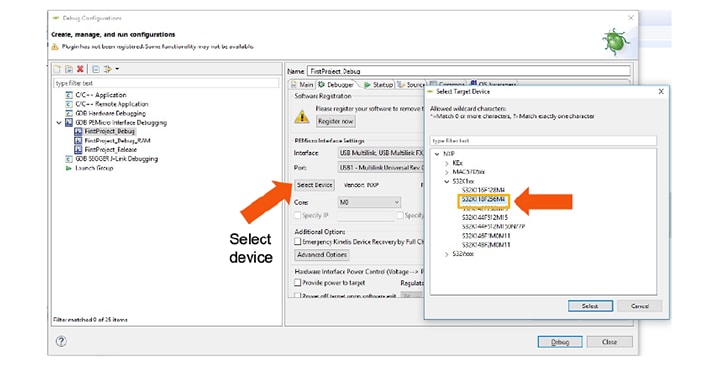Click the green Launch Group icon

coord(69,168)
